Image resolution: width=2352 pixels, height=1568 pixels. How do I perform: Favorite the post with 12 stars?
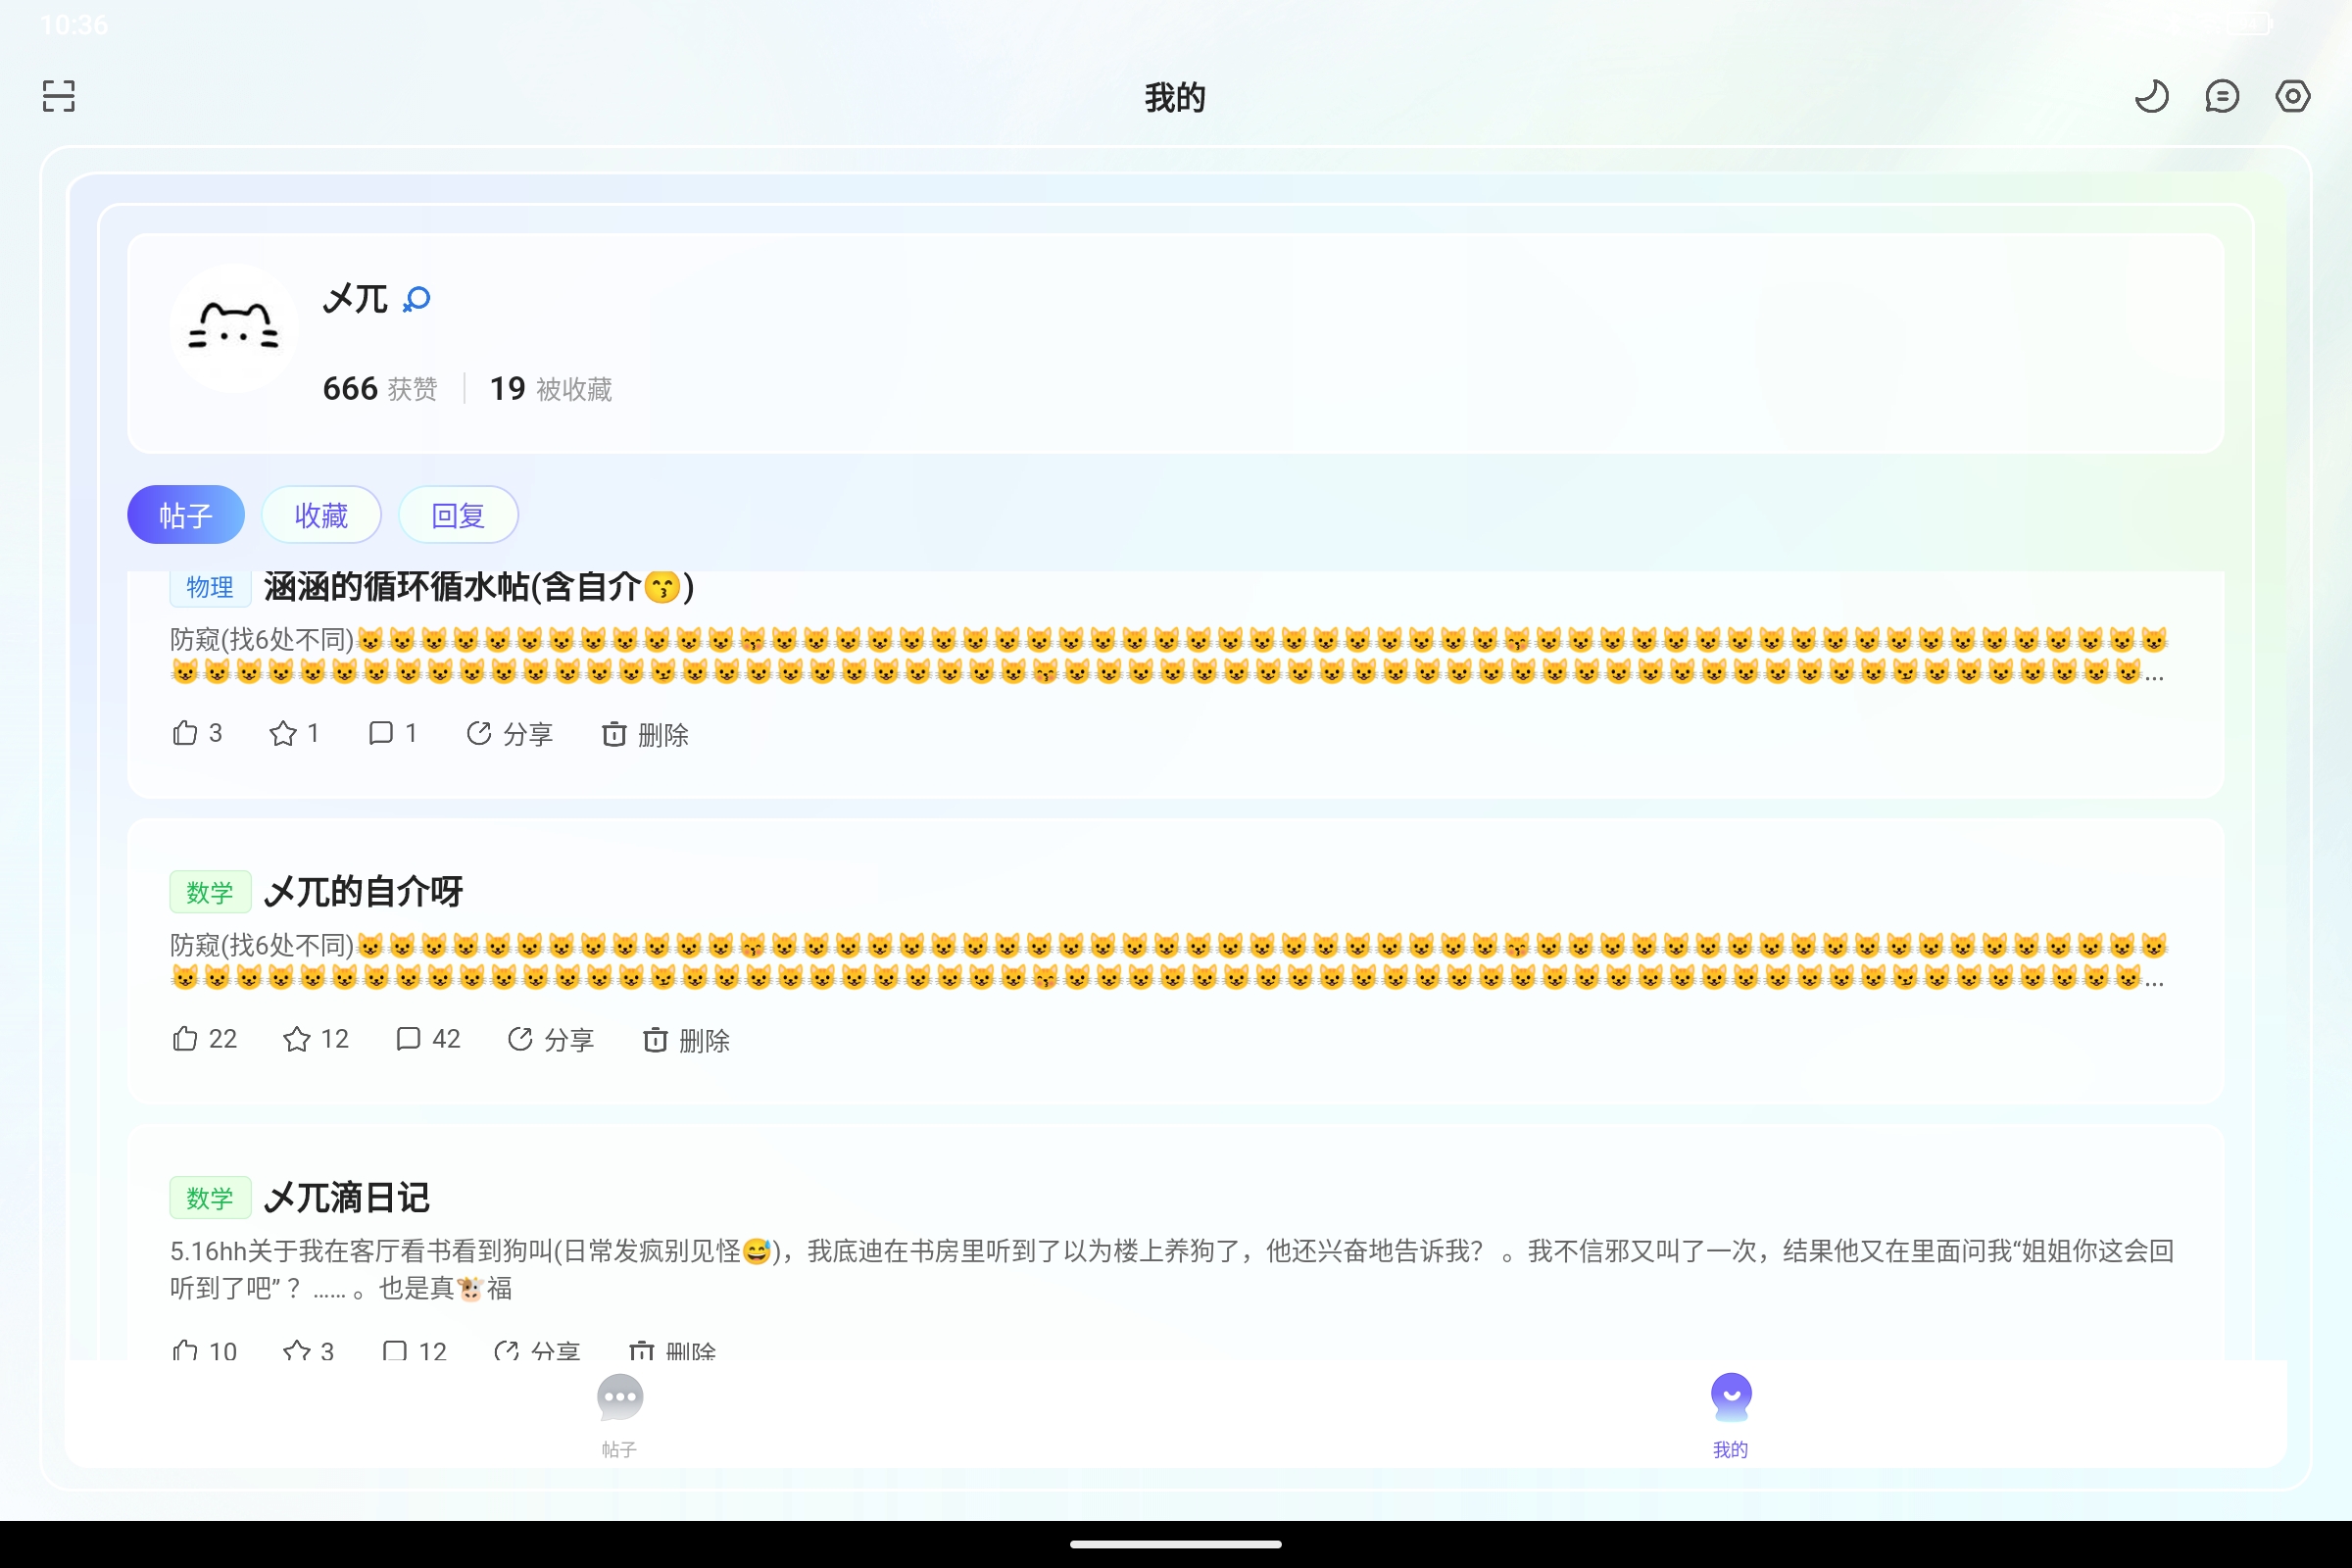click(x=316, y=1040)
